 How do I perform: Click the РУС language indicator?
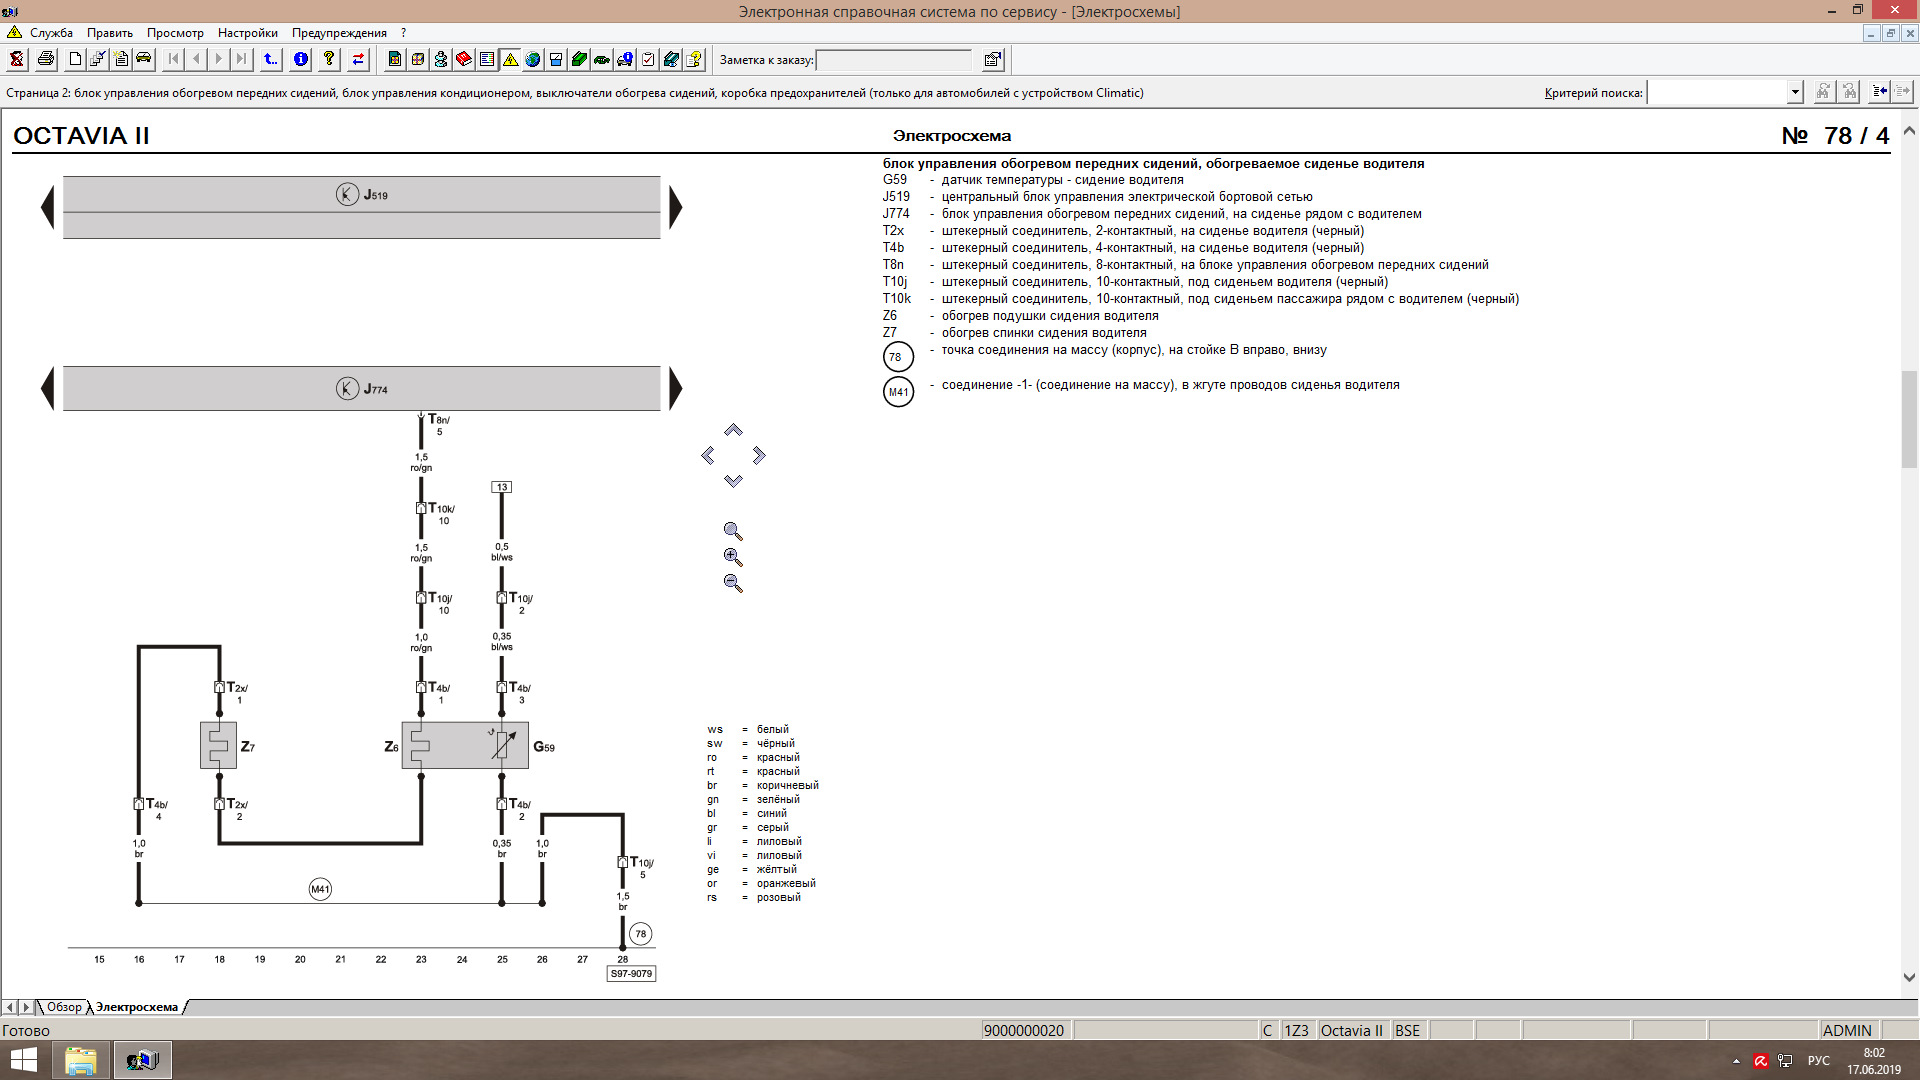pyautogui.click(x=1818, y=1061)
